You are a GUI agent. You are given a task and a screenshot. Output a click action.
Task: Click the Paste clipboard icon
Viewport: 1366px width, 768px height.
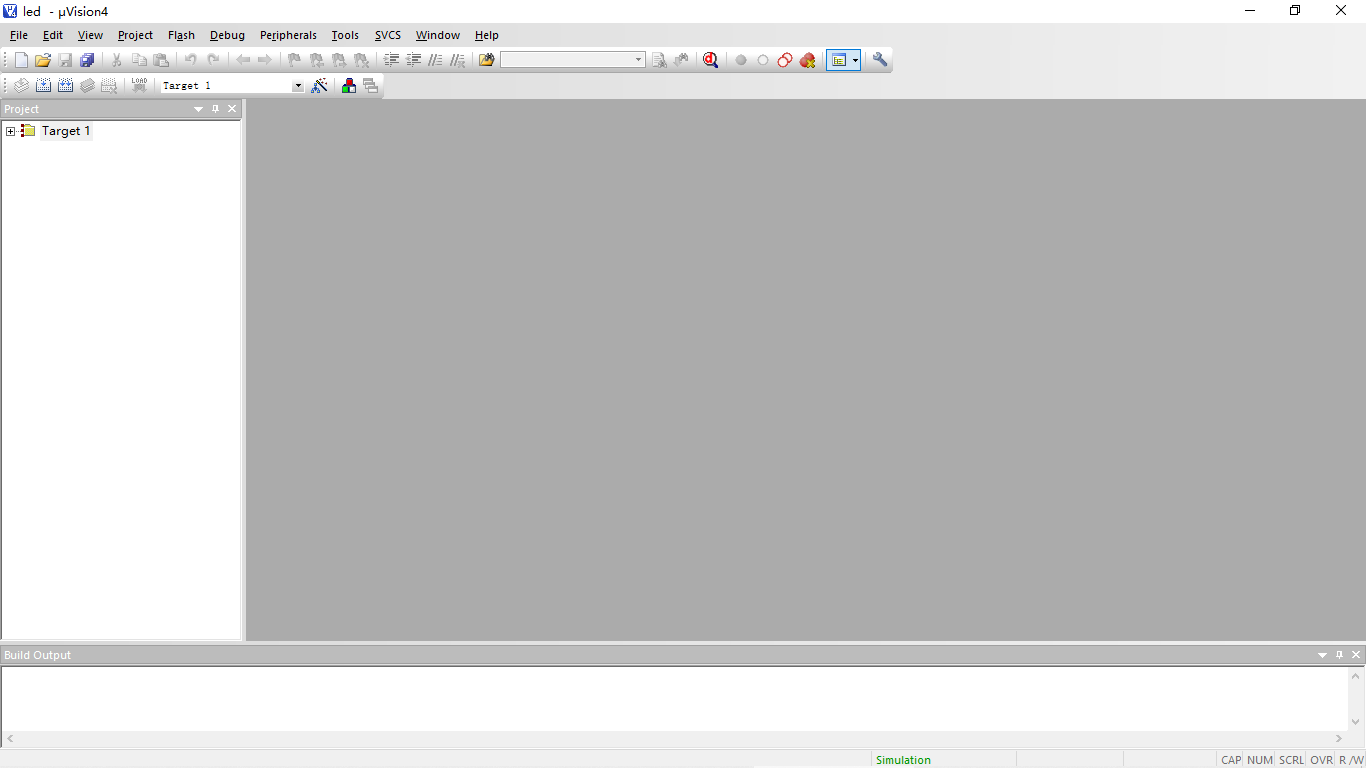161,60
